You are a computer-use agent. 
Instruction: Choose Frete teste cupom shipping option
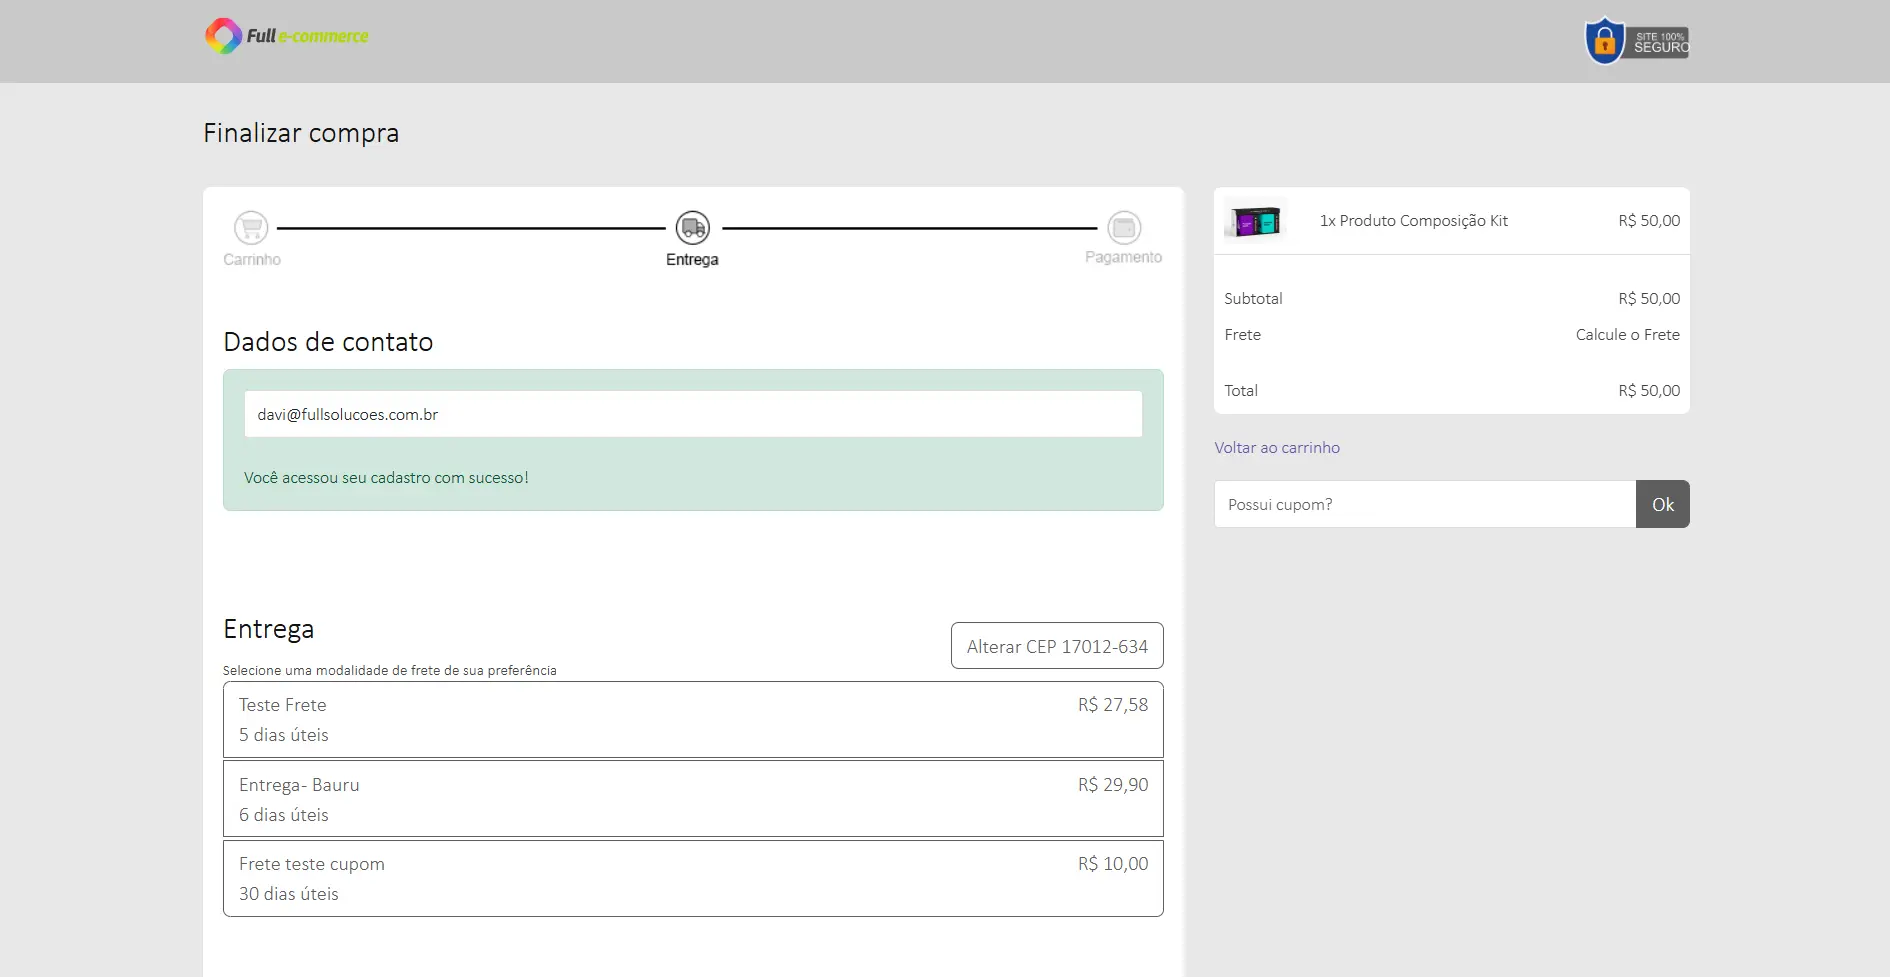(693, 878)
